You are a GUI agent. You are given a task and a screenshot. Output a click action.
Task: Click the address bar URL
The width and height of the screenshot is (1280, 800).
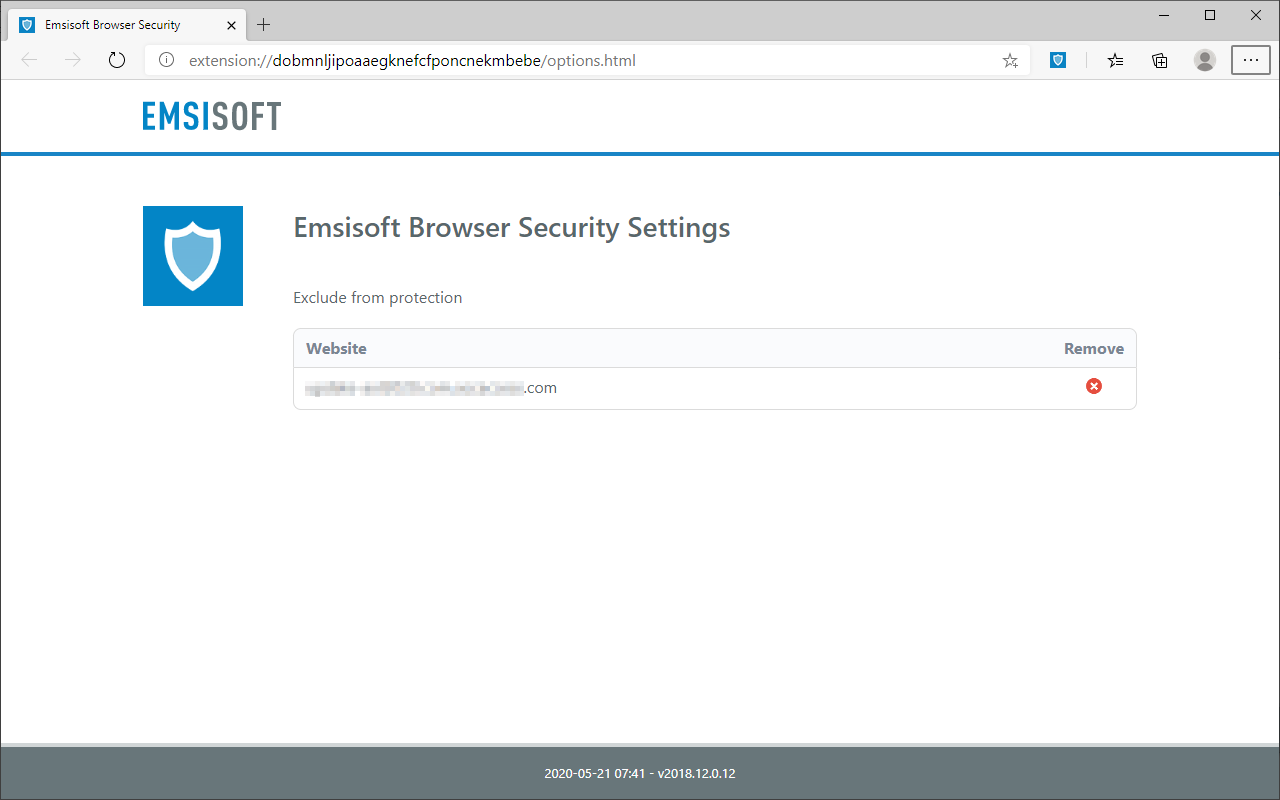click(x=412, y=61)
